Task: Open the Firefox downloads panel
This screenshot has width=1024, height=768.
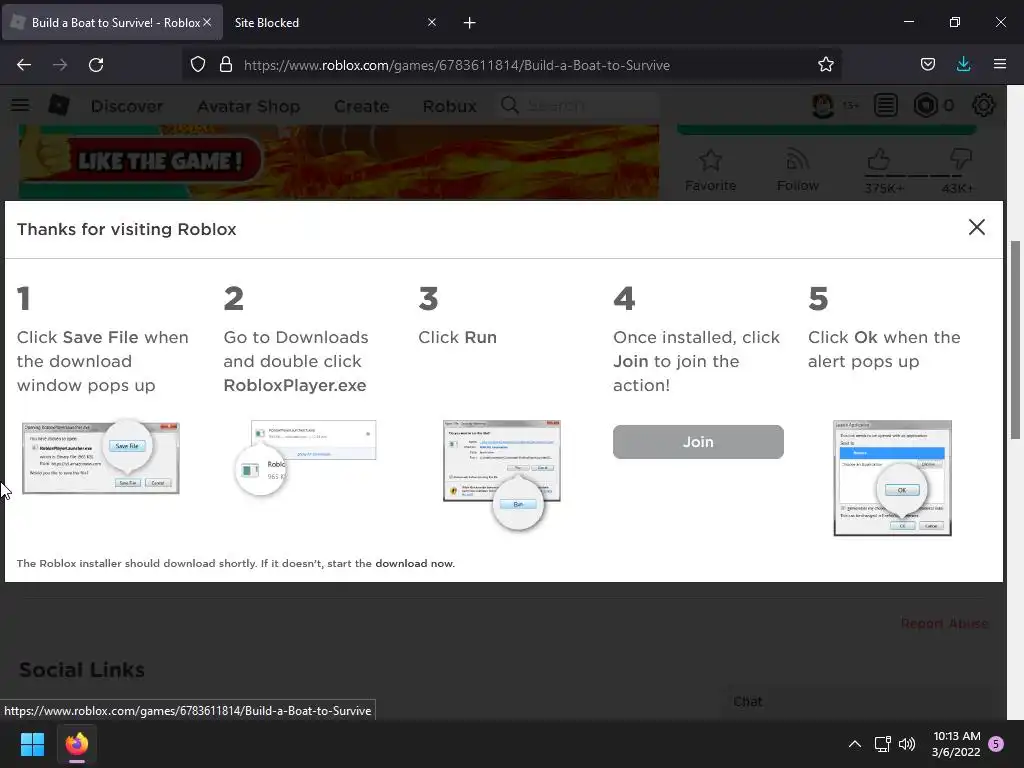Action: 963,65
